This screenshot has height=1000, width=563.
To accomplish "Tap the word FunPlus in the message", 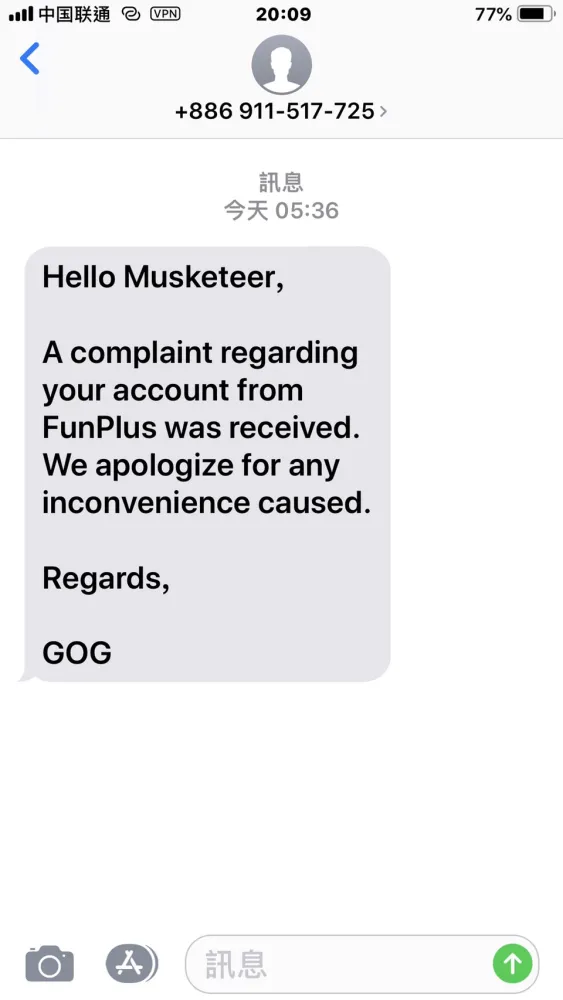I will [99, 428].
